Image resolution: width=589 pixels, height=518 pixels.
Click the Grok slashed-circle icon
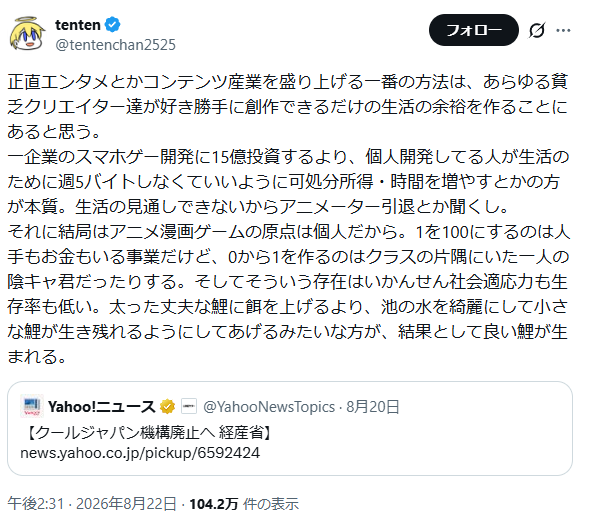[536, 30]
